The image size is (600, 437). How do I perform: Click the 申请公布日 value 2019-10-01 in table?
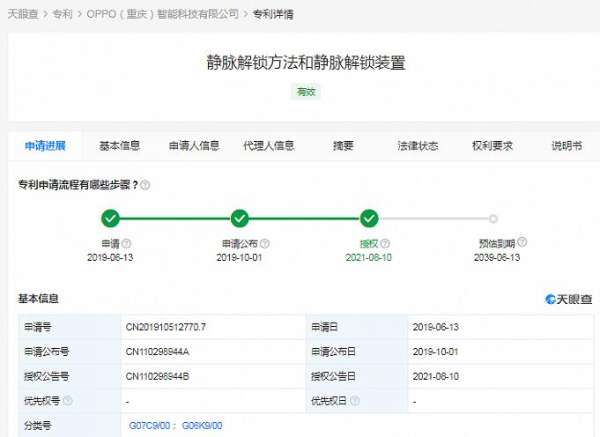coord(435,352)
